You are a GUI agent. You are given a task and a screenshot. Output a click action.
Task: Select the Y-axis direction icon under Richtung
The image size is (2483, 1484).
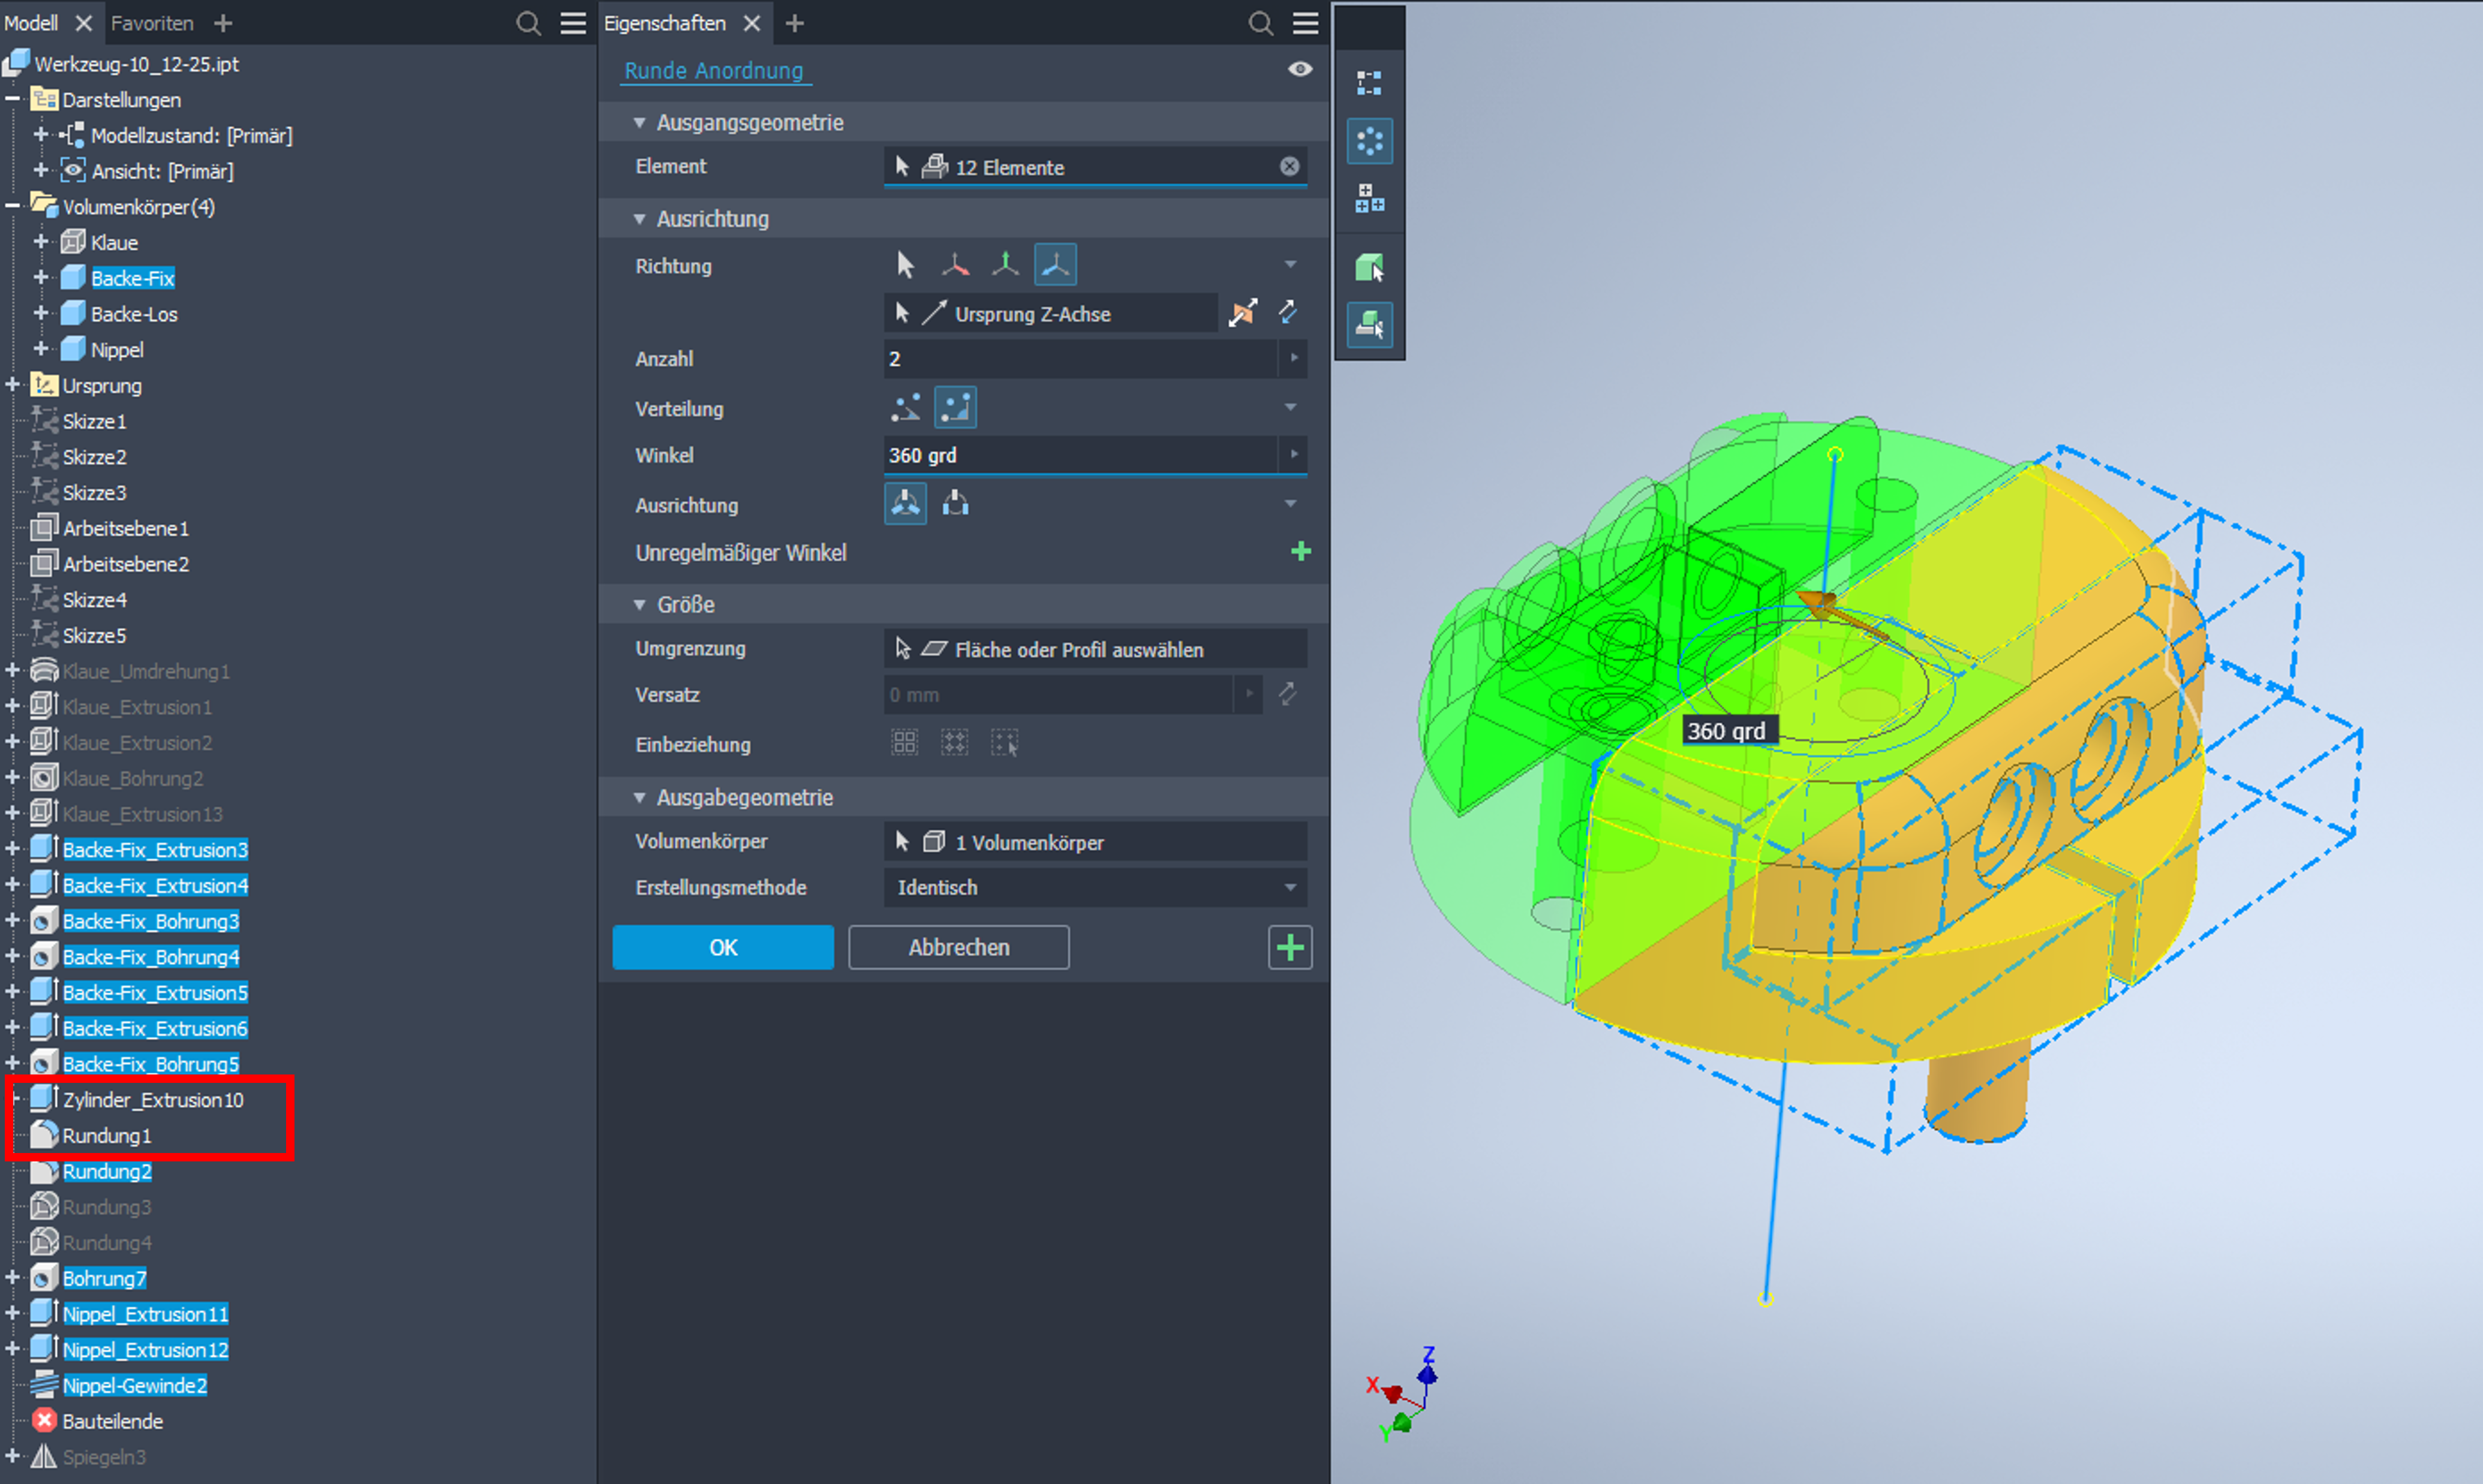(1005, 265)
